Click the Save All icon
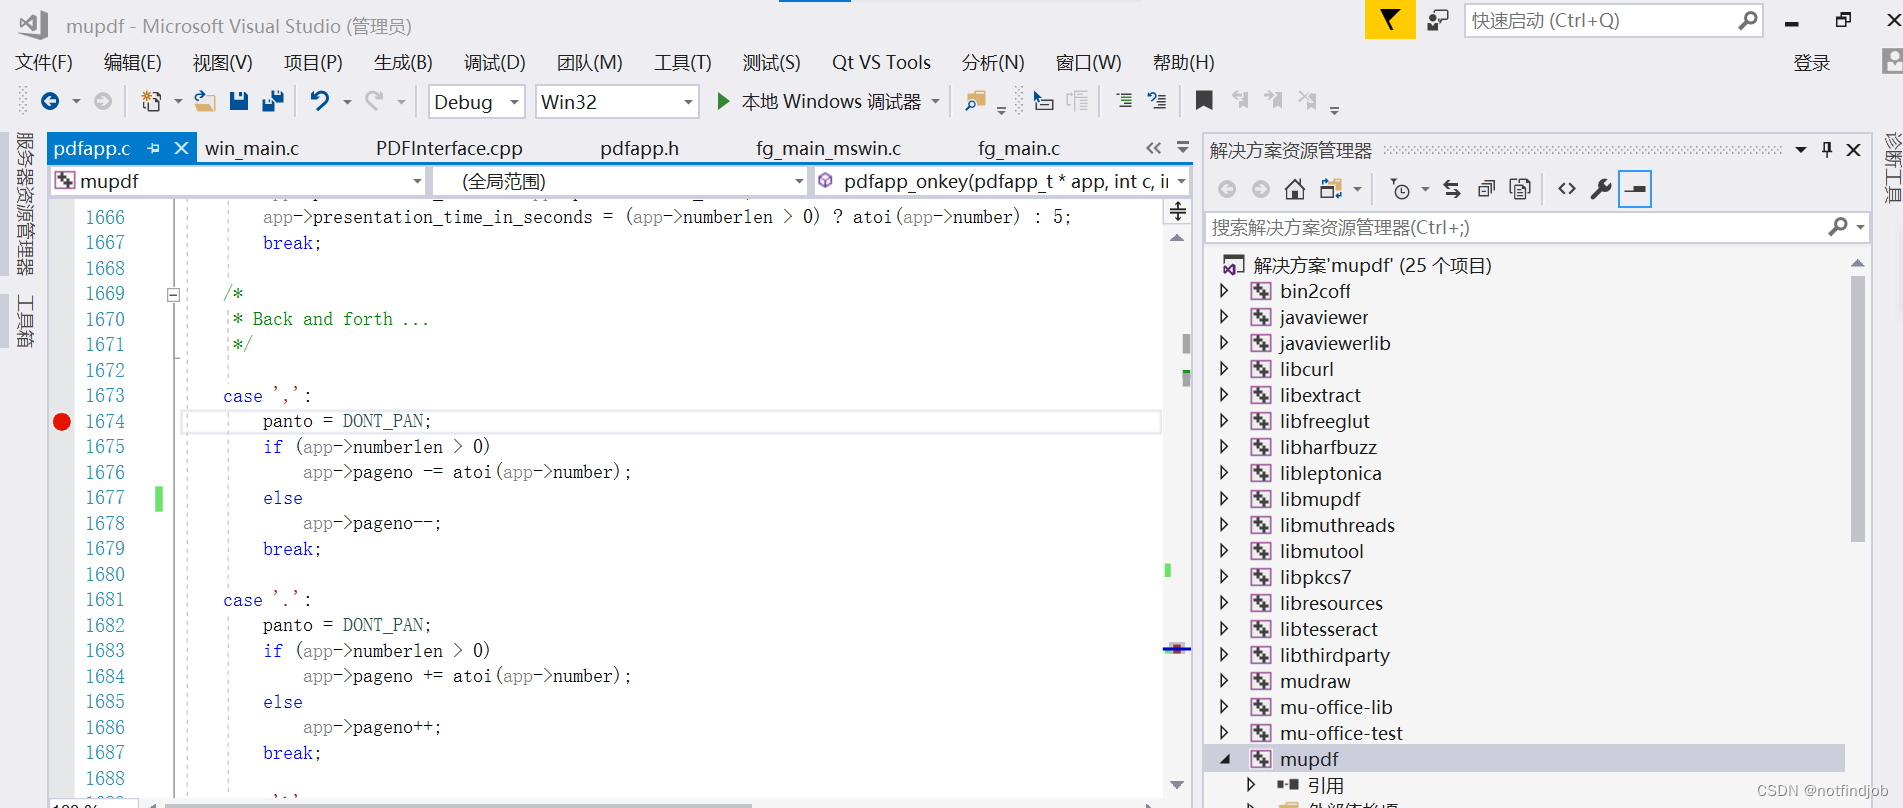Viewport: 1903px width, 808px height. point(272,101)
